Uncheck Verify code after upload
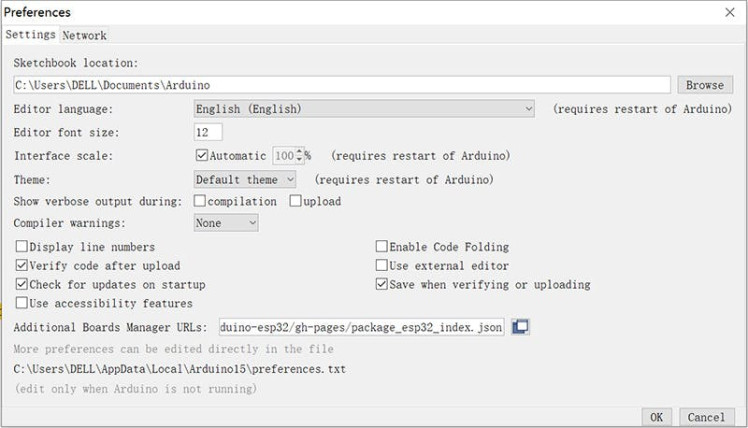Image resolution: width=748 pixels, height=428 pixels. pyautogui.click(x=22, y=266)
